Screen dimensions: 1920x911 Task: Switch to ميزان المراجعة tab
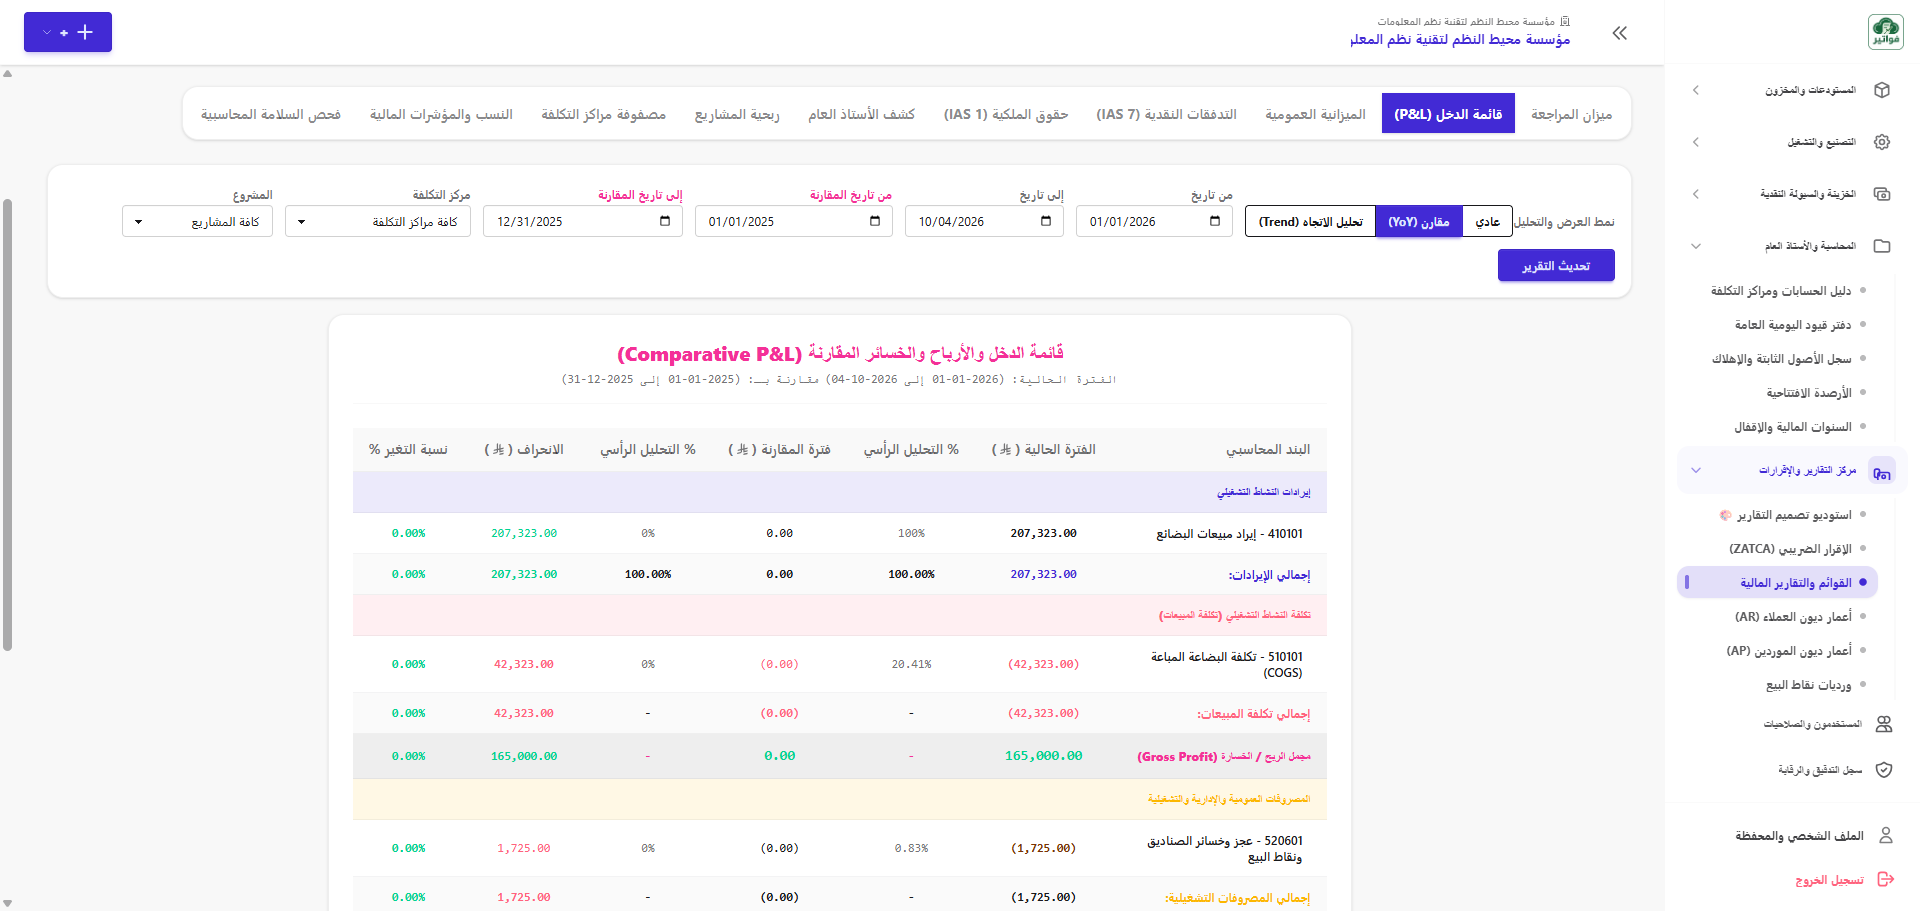pyautogui.click(x=1572, y=114)
